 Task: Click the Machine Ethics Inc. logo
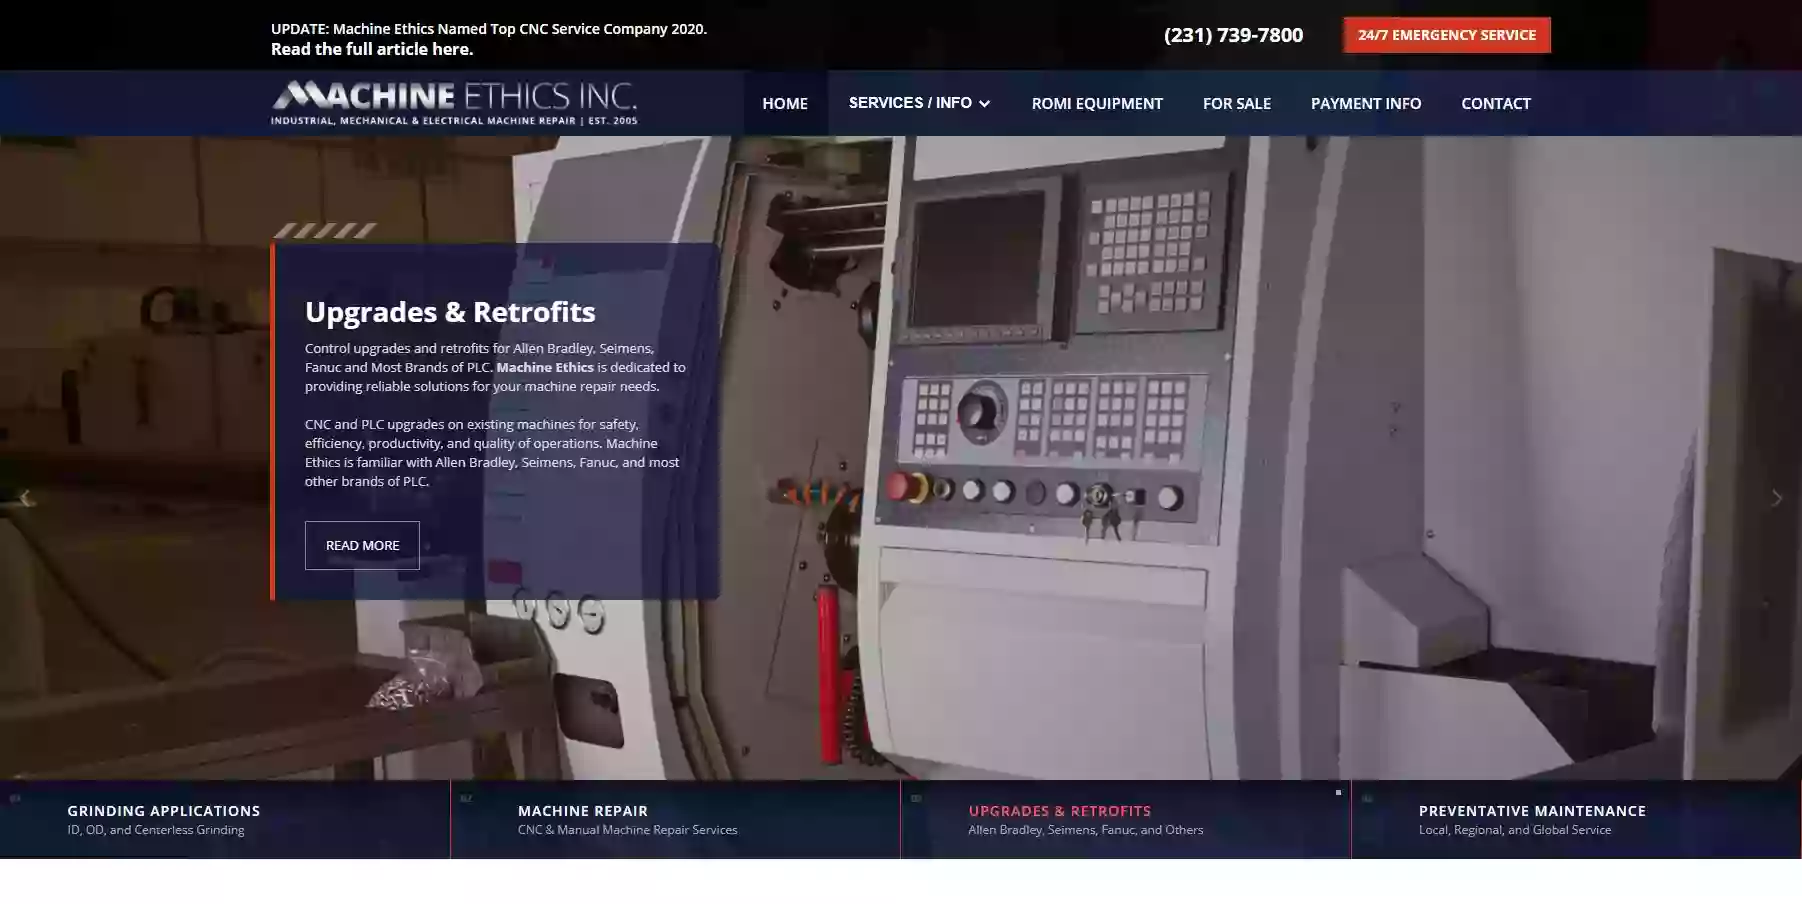click(454, 103)
